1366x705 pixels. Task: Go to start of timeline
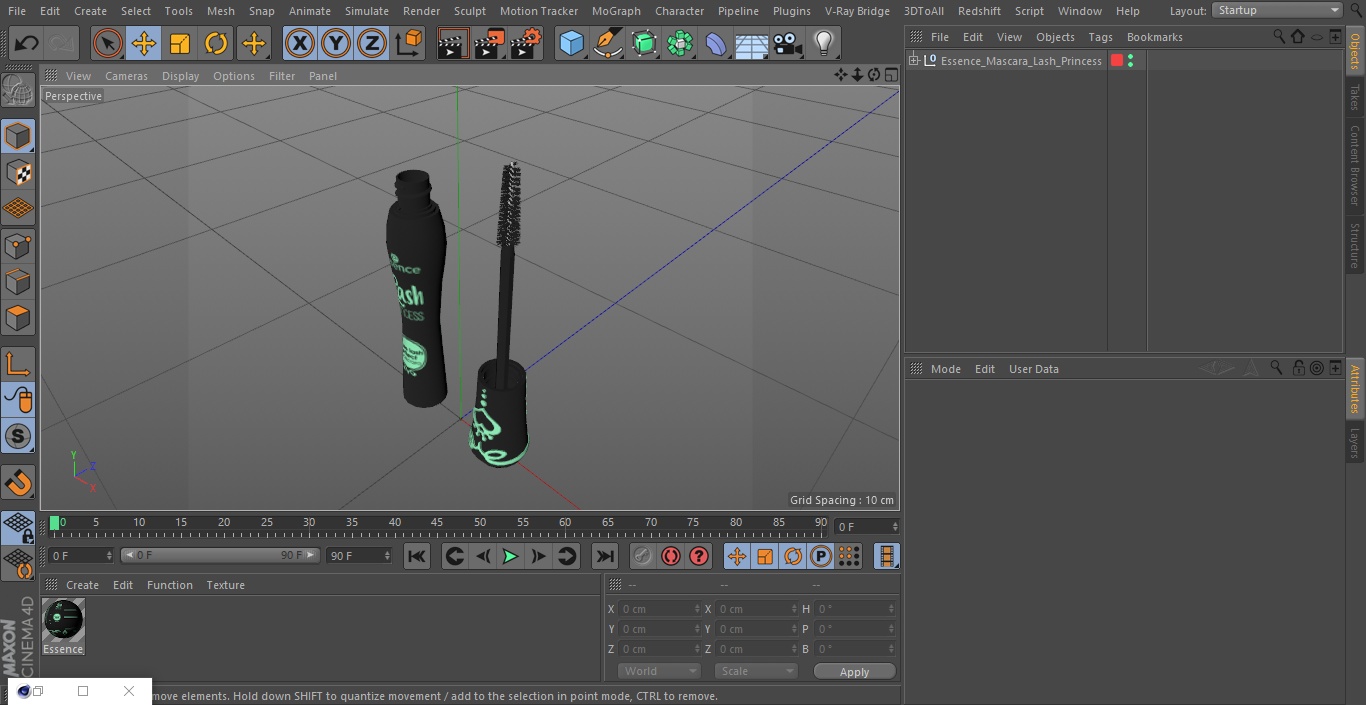pyautogui.click(x=417, y=556)
